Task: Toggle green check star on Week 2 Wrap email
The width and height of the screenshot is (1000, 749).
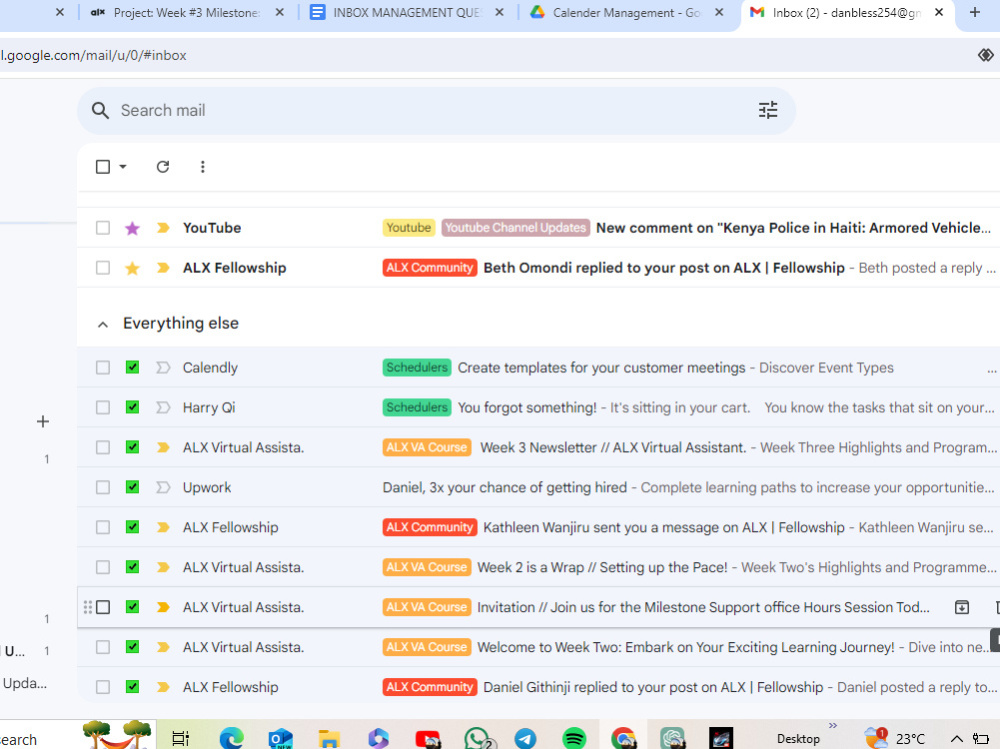Action: pos(132,567)
